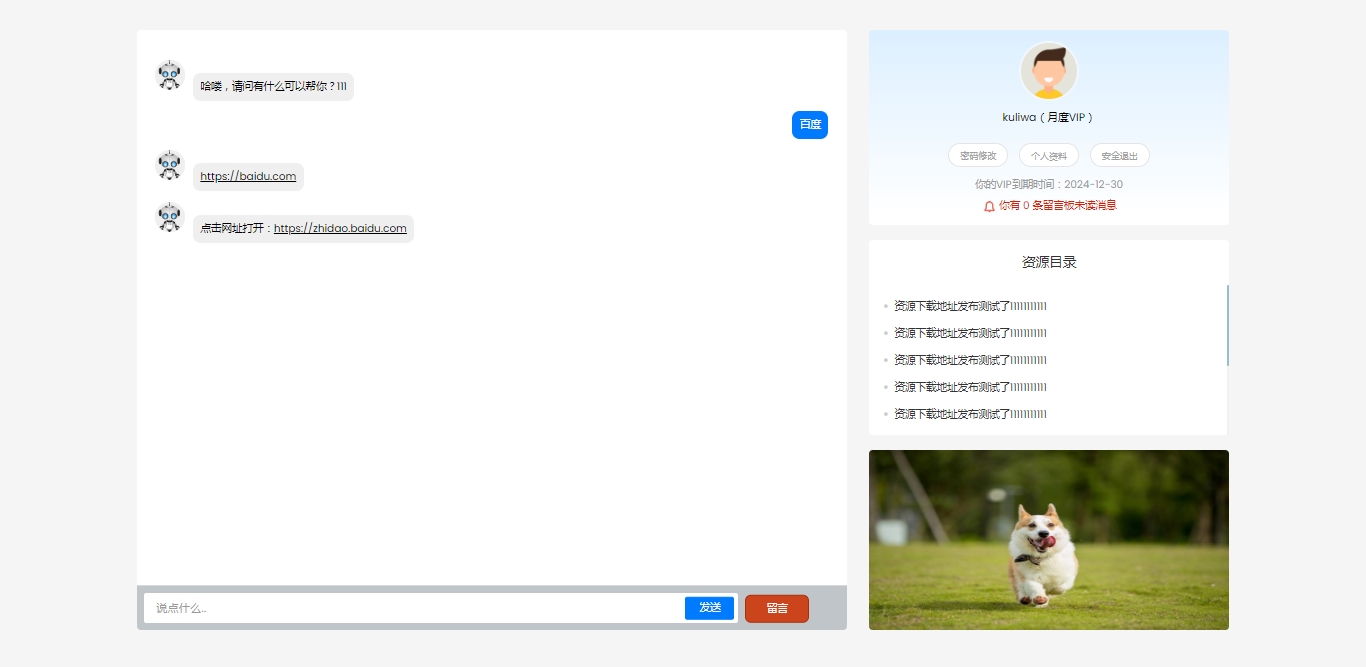Click the robot avatar beside the greeting message
The width and height of the screenshot is (1366, 667).
tap(170, 75)
